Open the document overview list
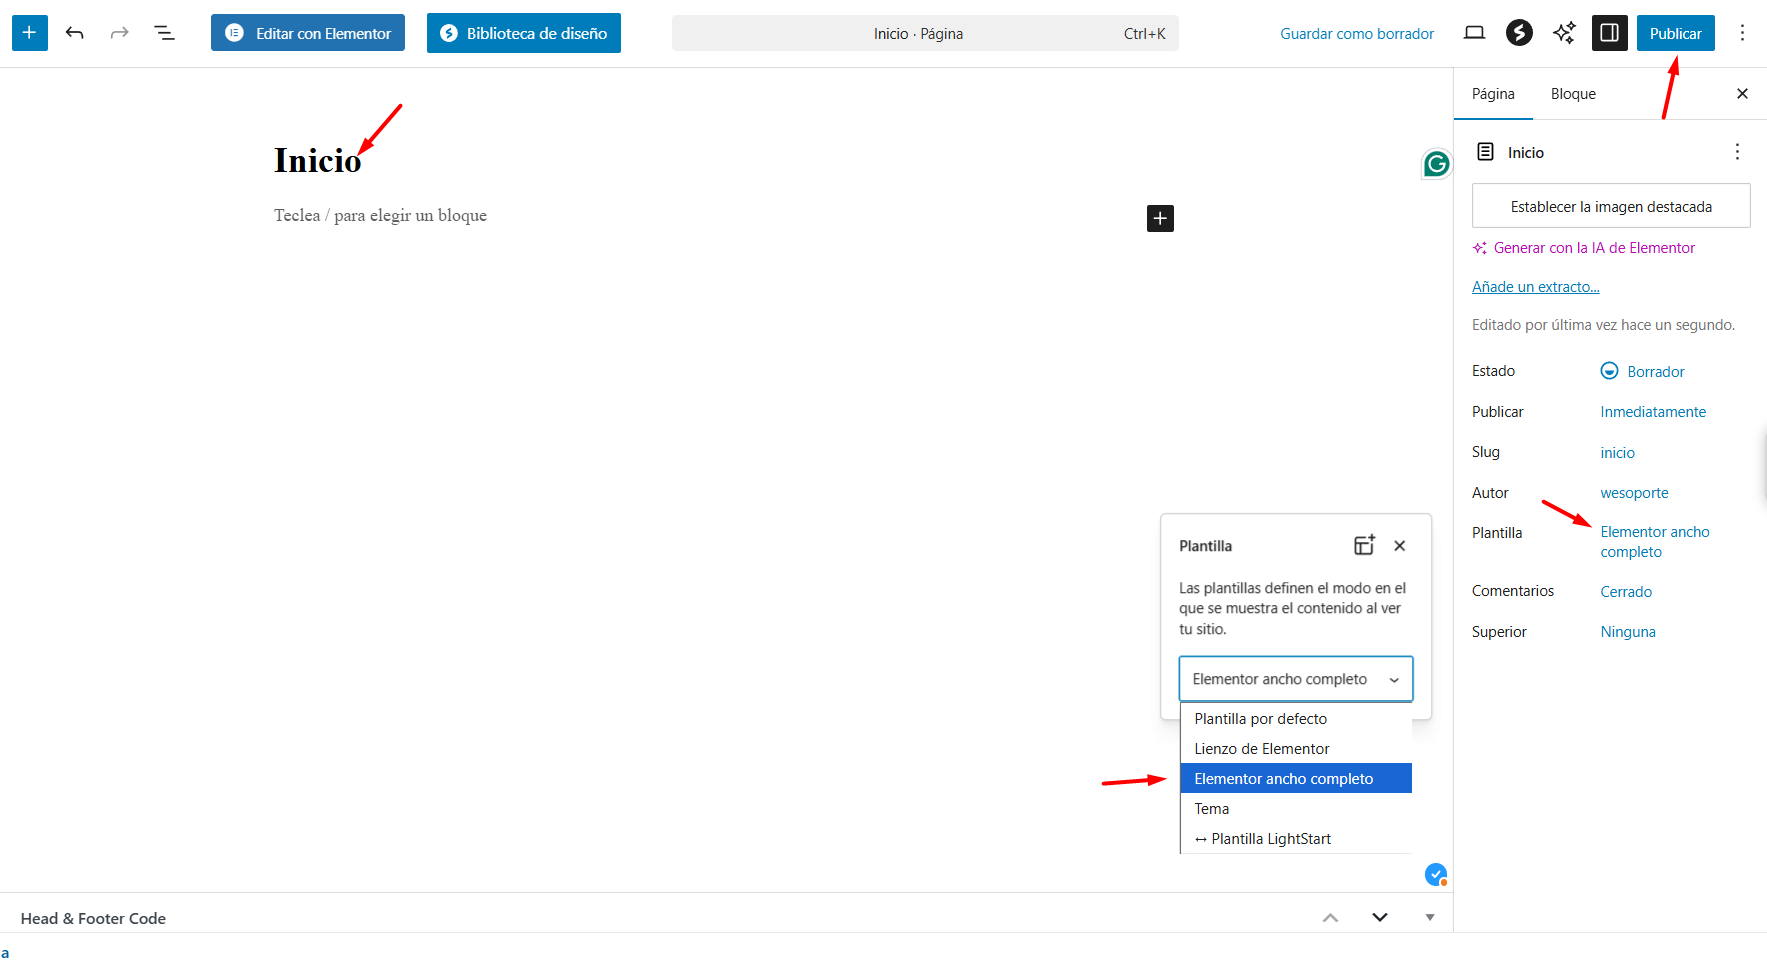1767x969 pixels. click(x=165, y=33)
